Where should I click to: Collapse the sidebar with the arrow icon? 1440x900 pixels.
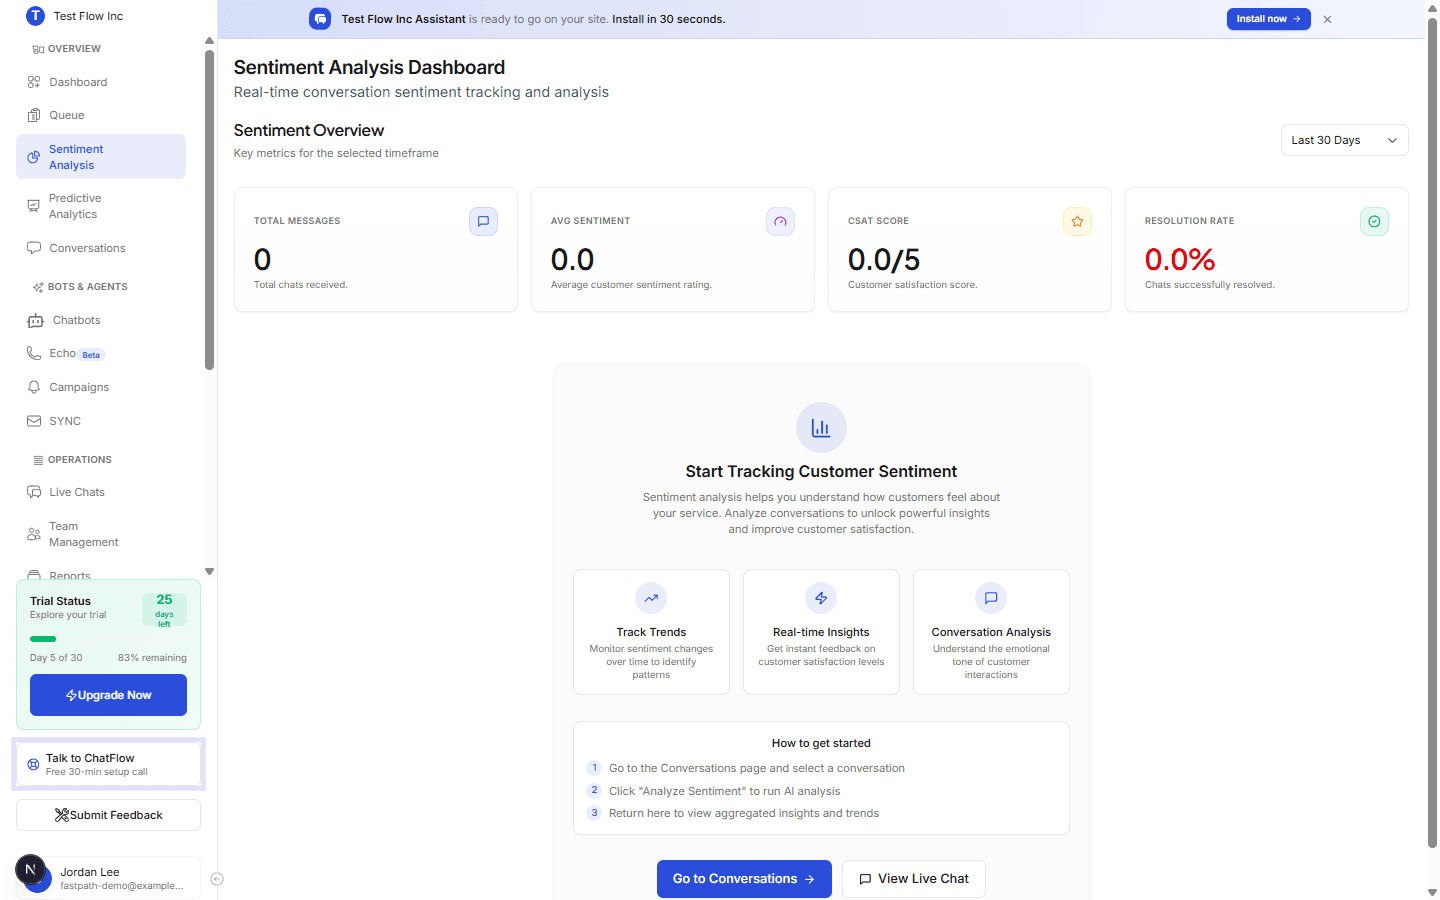217,879
